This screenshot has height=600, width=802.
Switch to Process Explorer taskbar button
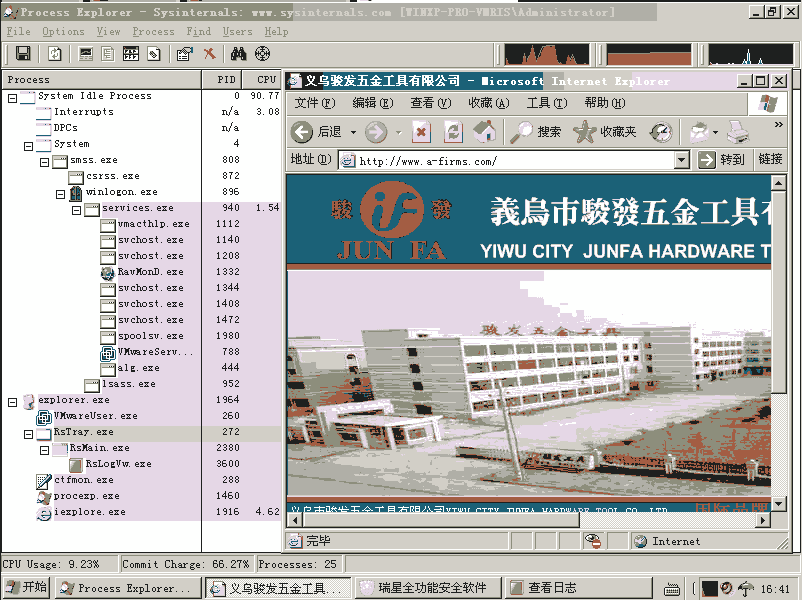click(128, 588)
